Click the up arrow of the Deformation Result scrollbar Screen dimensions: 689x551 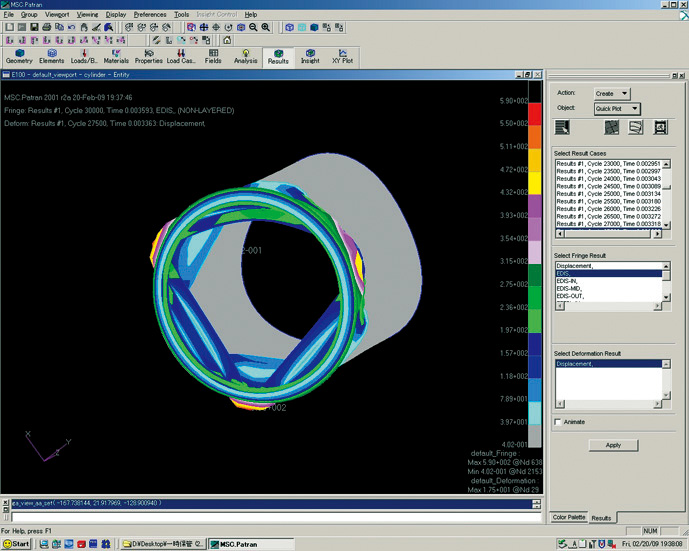click(666, 364)
